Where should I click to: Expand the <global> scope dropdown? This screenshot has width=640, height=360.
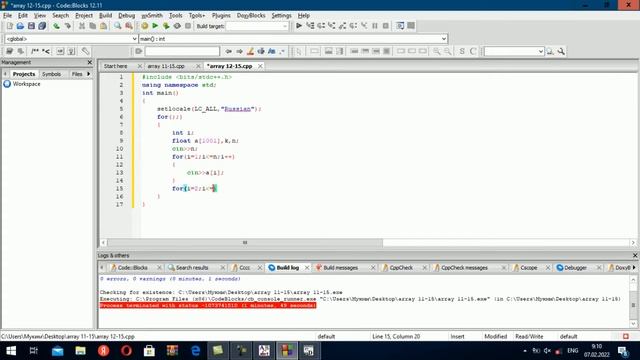[134, 39]
